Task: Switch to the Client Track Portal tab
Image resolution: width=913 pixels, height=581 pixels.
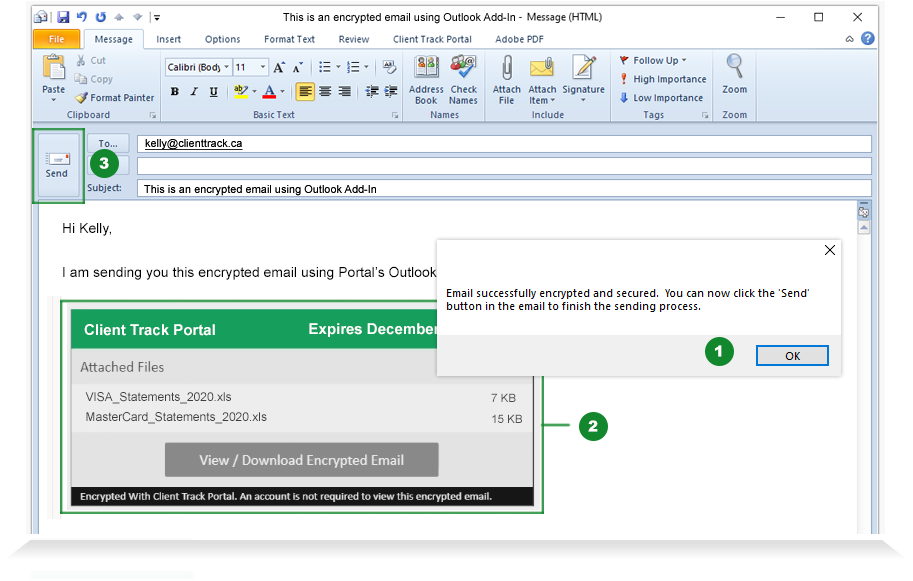Action: pyautogui.click(x=432, y=39)
